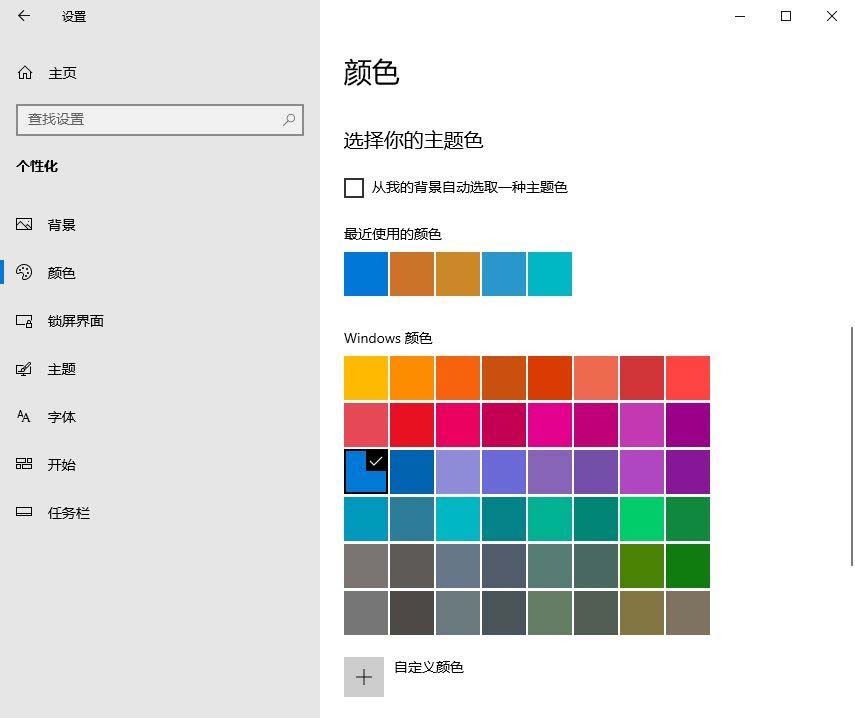Open 锁屏界面 via its sidebar icon
This screenshot has height=718, width=855.
coord(24,321)
